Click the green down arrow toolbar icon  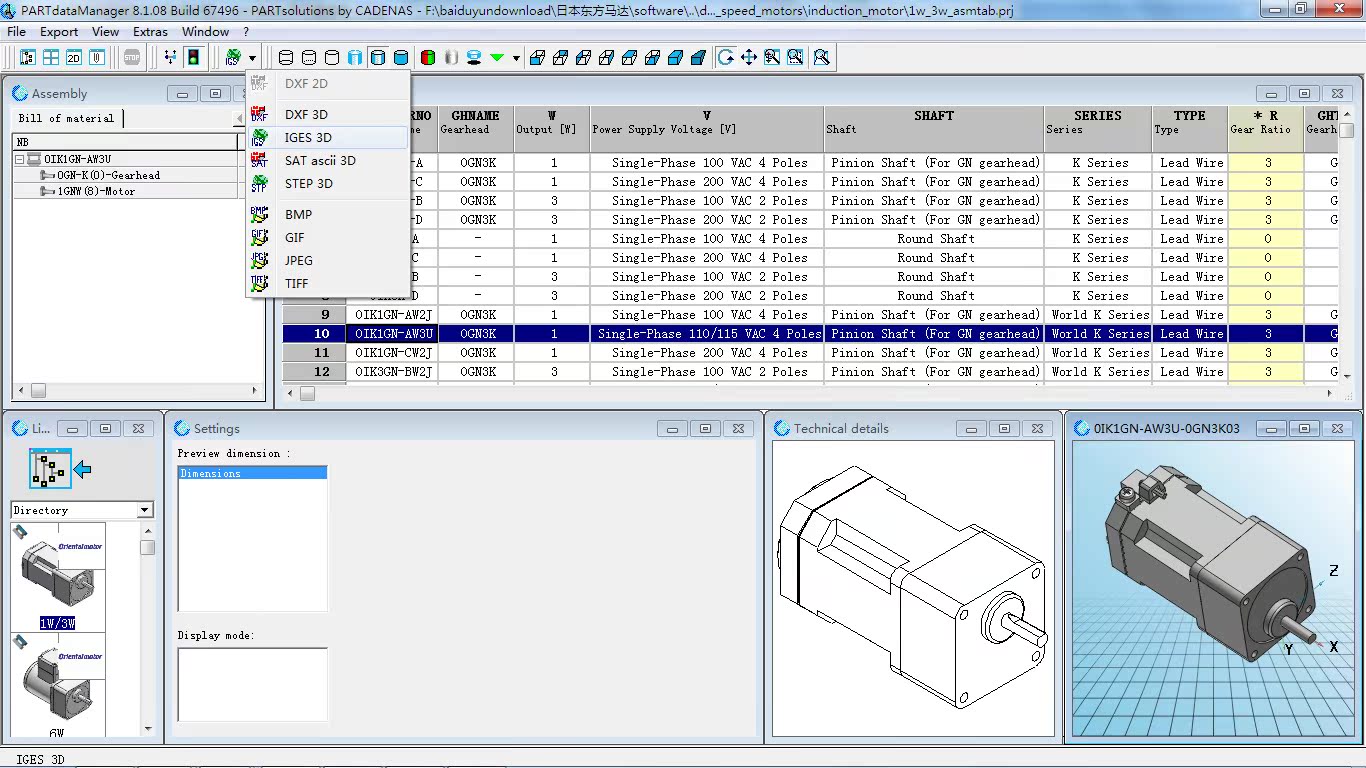point(497,57)
